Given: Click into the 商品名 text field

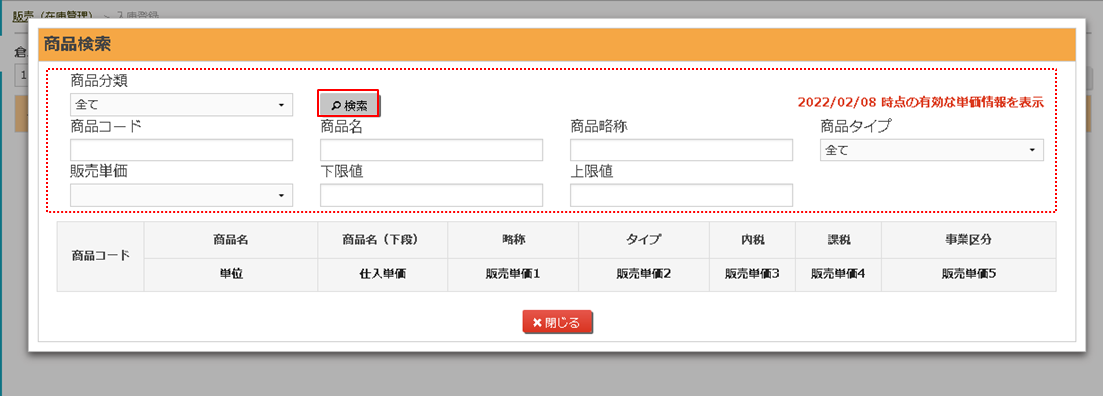Looking at the screenshot, I should click(431, 151).
